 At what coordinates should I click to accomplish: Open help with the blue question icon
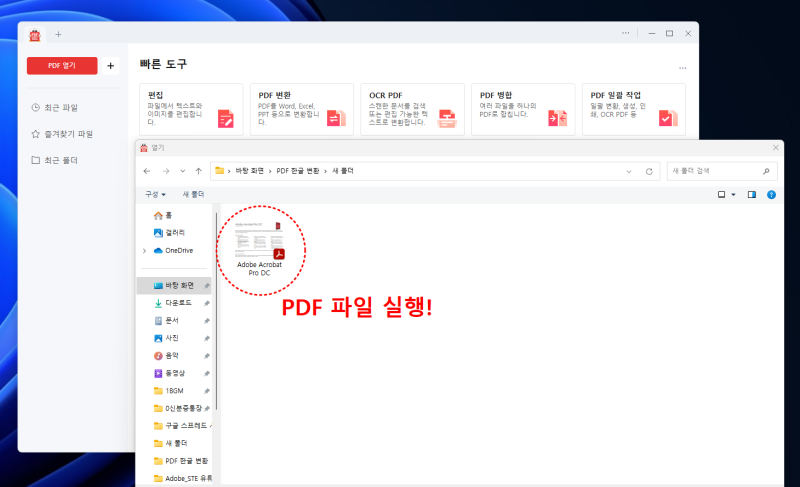click(x=771, y=194)
